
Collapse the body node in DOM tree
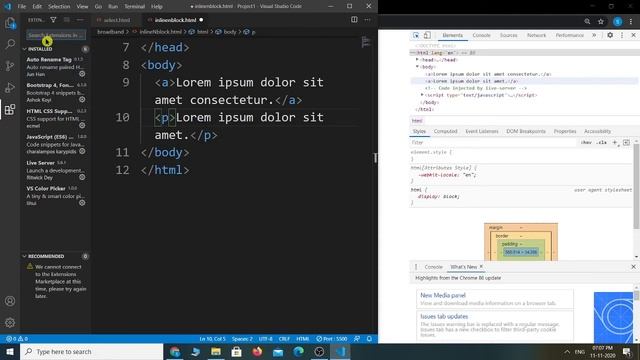point(417,67)
